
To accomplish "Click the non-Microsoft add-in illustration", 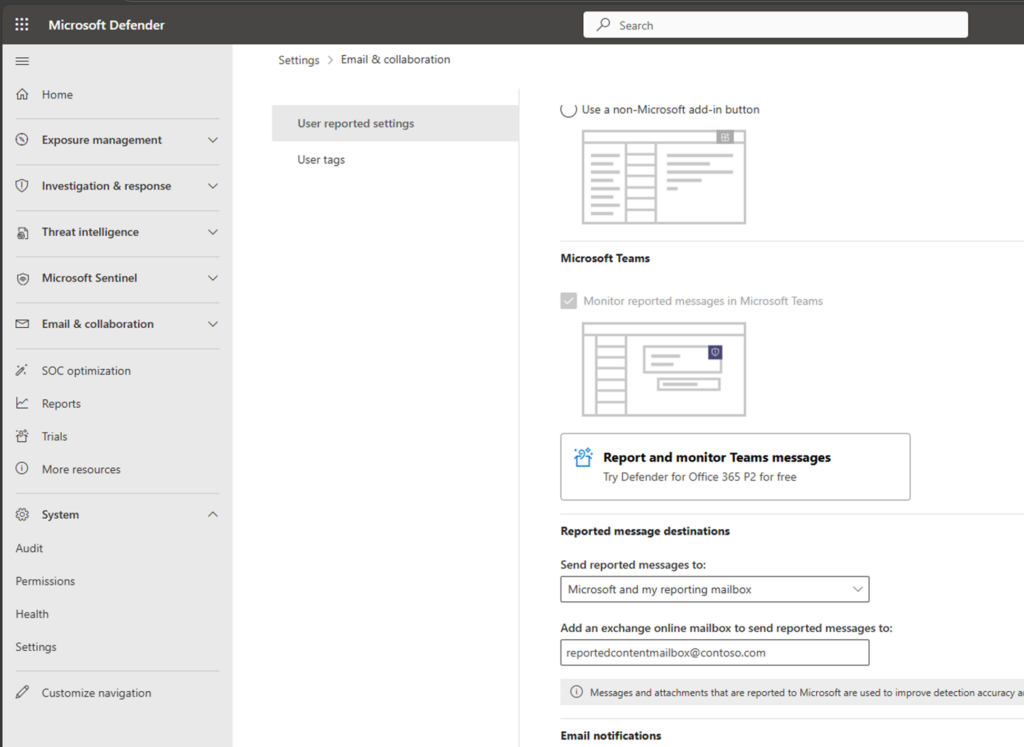I will (x=664, y=177).
